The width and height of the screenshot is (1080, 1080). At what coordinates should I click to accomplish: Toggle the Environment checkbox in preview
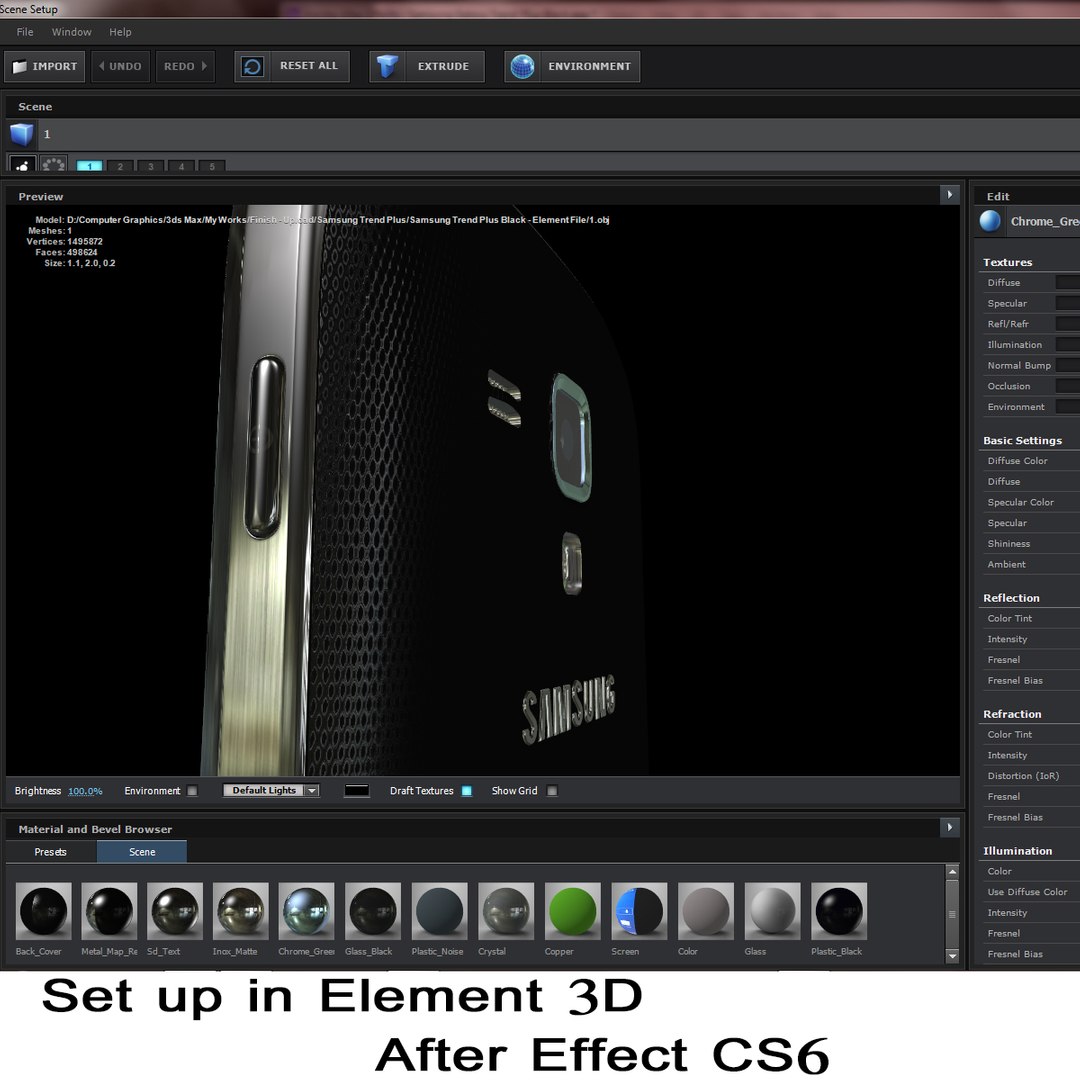pos(193,791)
